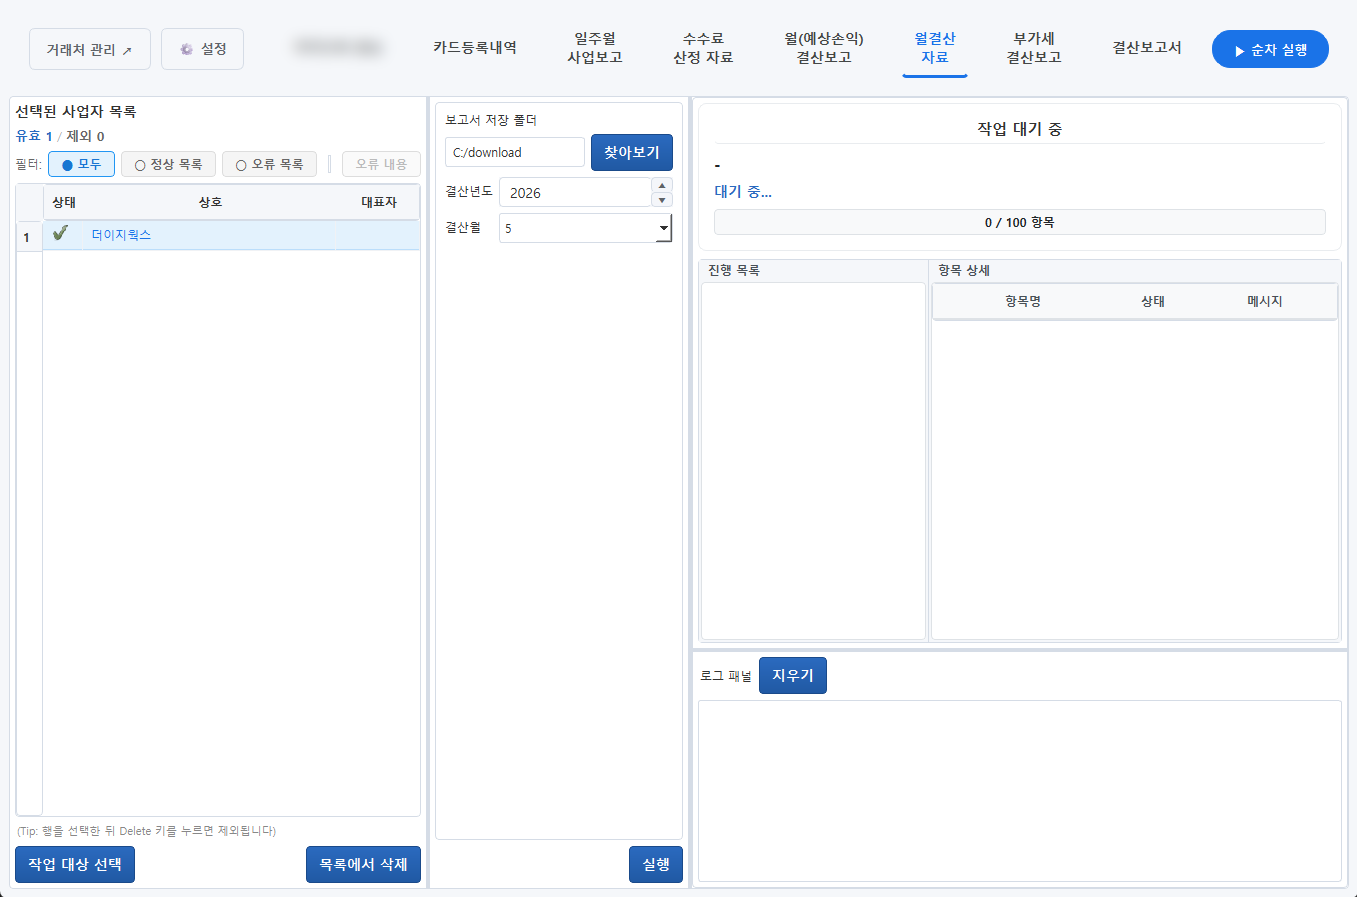Click the 대표자 column header

(378, 202)
